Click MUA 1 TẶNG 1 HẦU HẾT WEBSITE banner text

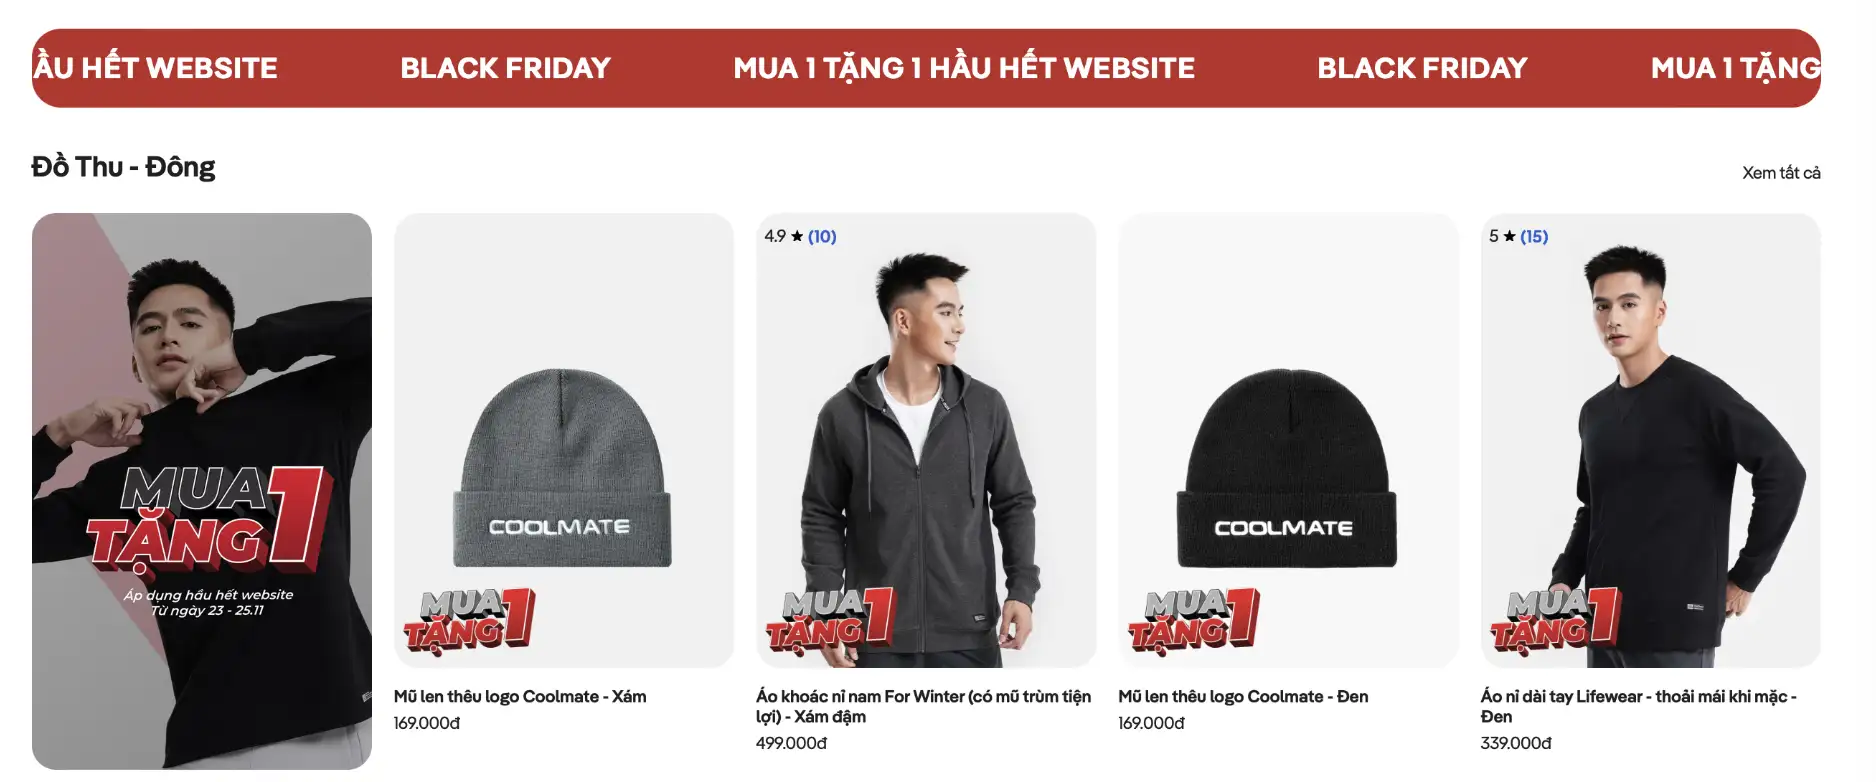[x=964, y=68]
